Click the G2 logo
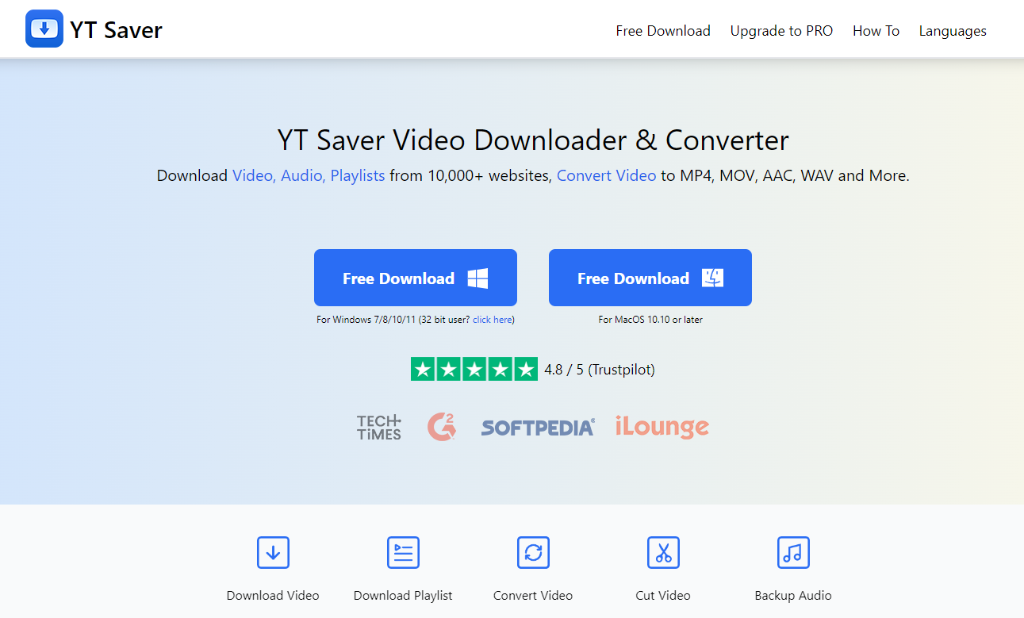1024x618 pixels. pos(441,427)
